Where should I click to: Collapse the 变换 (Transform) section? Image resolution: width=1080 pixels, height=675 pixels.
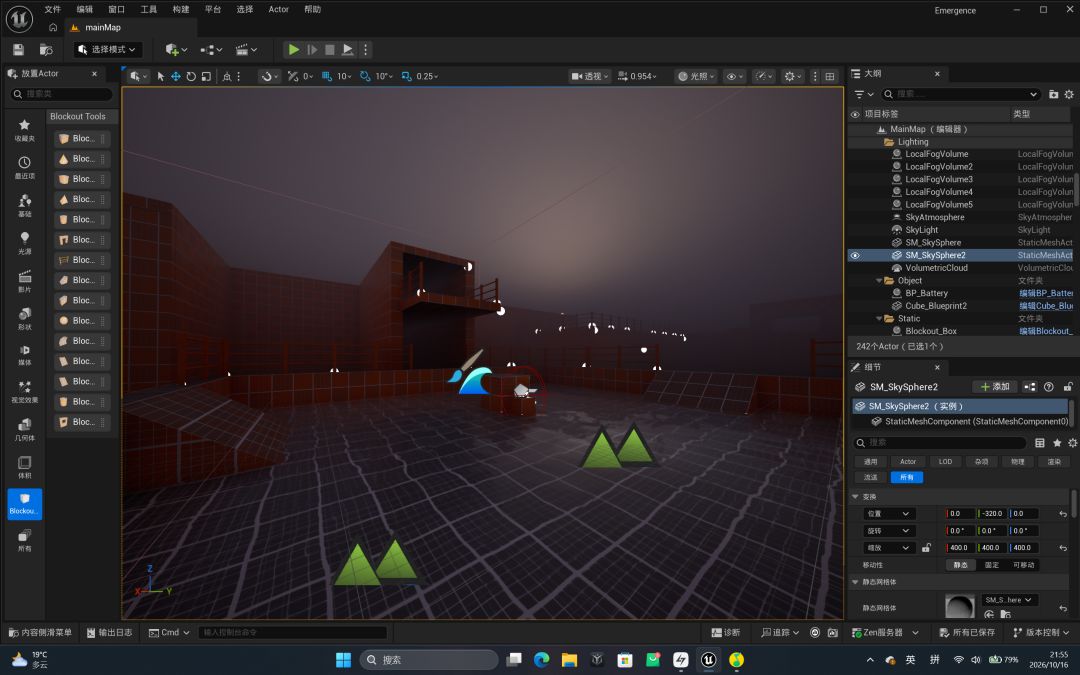(855, 497)
